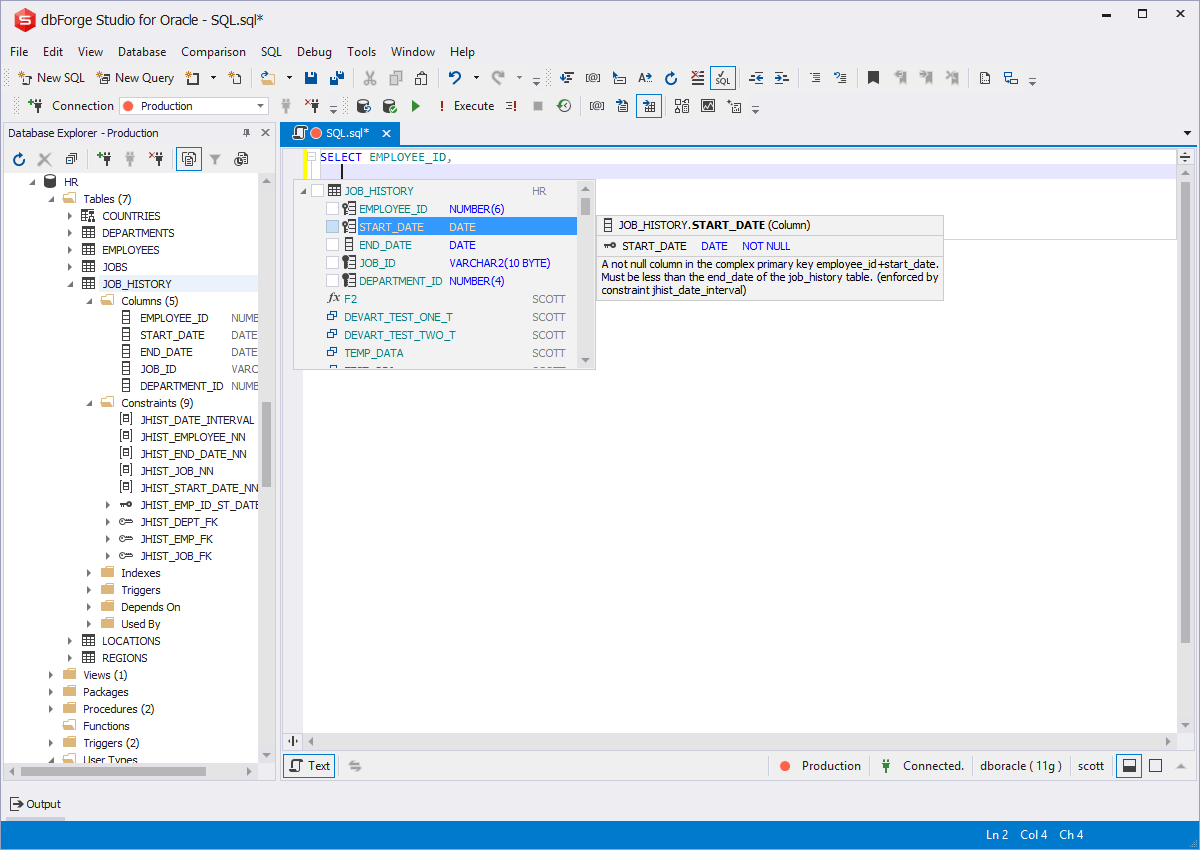1200x850 pixels.
Task: Open the Database menu
Action: point(142,52)
